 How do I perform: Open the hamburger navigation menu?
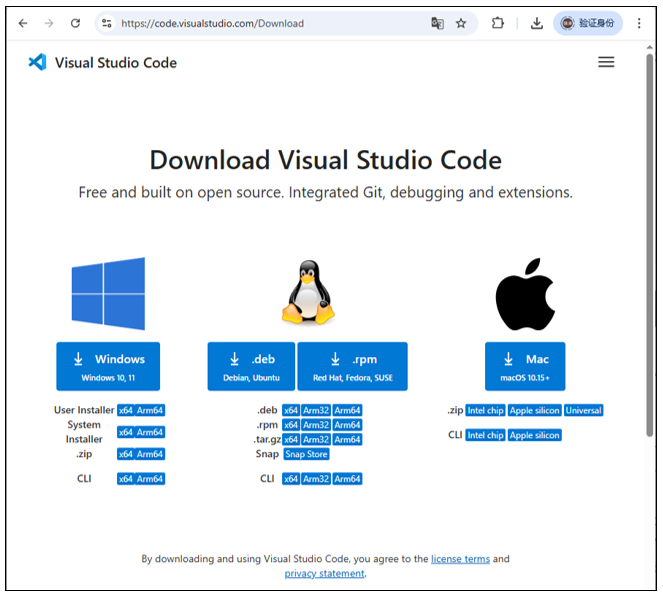coord(606,62)
